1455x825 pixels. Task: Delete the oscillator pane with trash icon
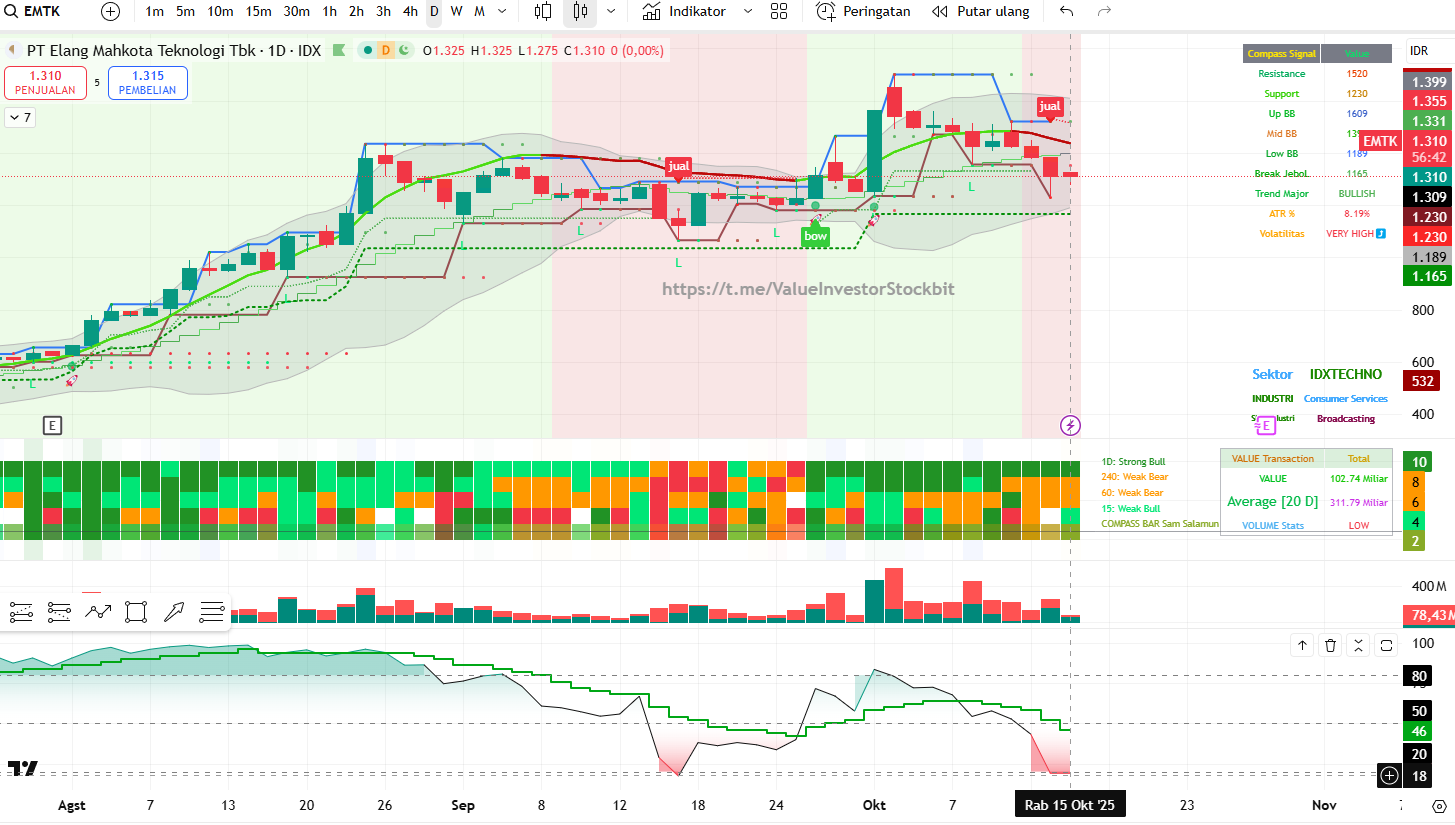coord(1330,645)
